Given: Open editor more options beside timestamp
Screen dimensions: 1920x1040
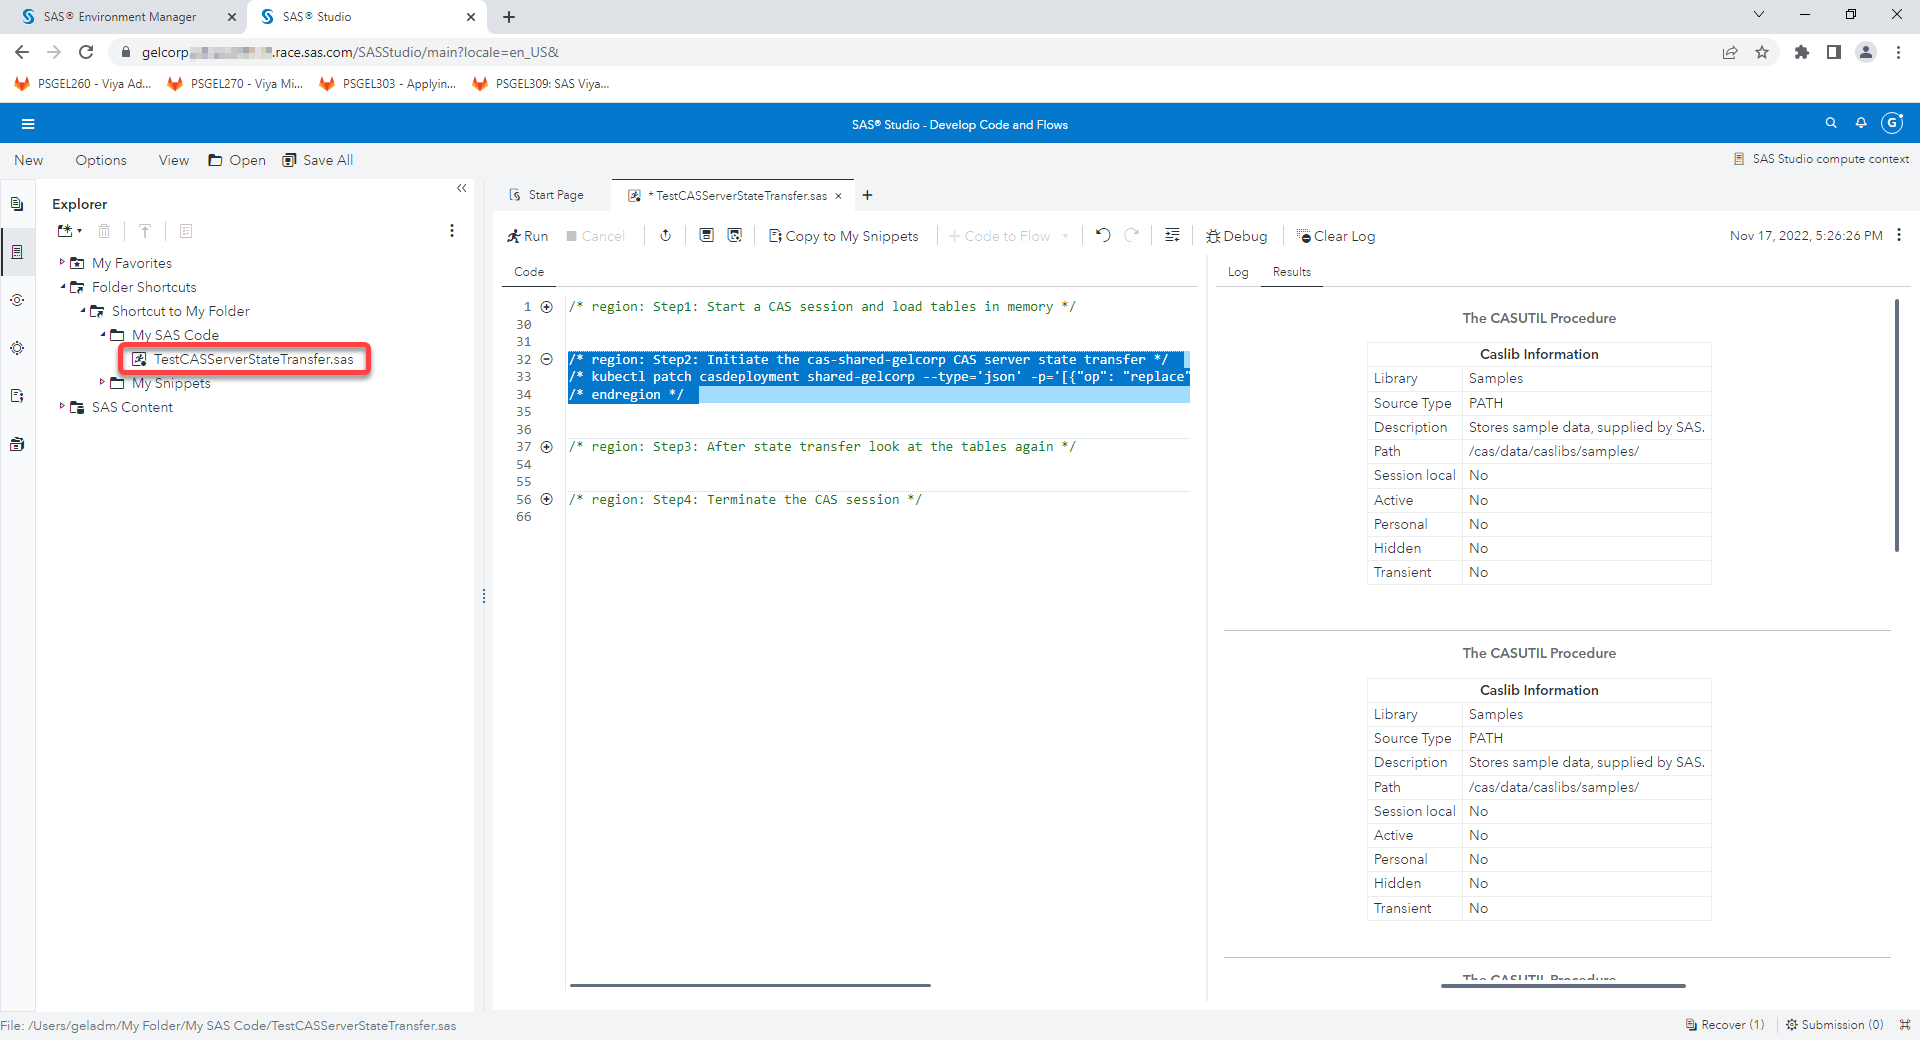Looking at the screenshot, I should pos(1899,235).
